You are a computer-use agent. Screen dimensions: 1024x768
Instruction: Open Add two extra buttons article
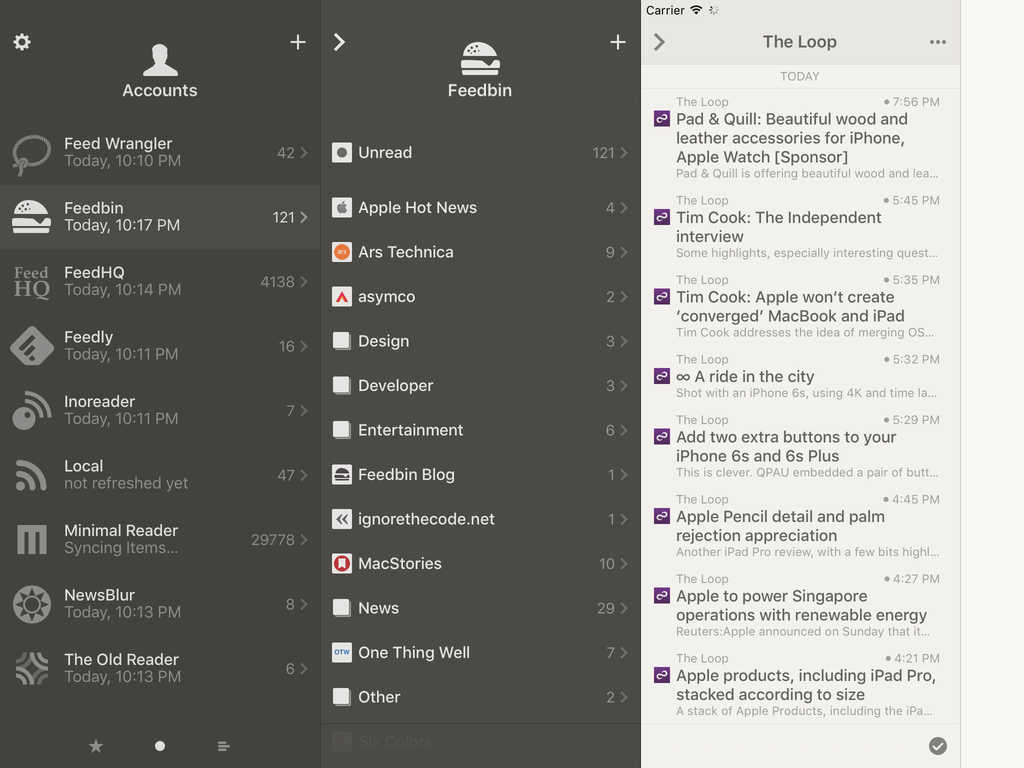click(x=800, y=446)
